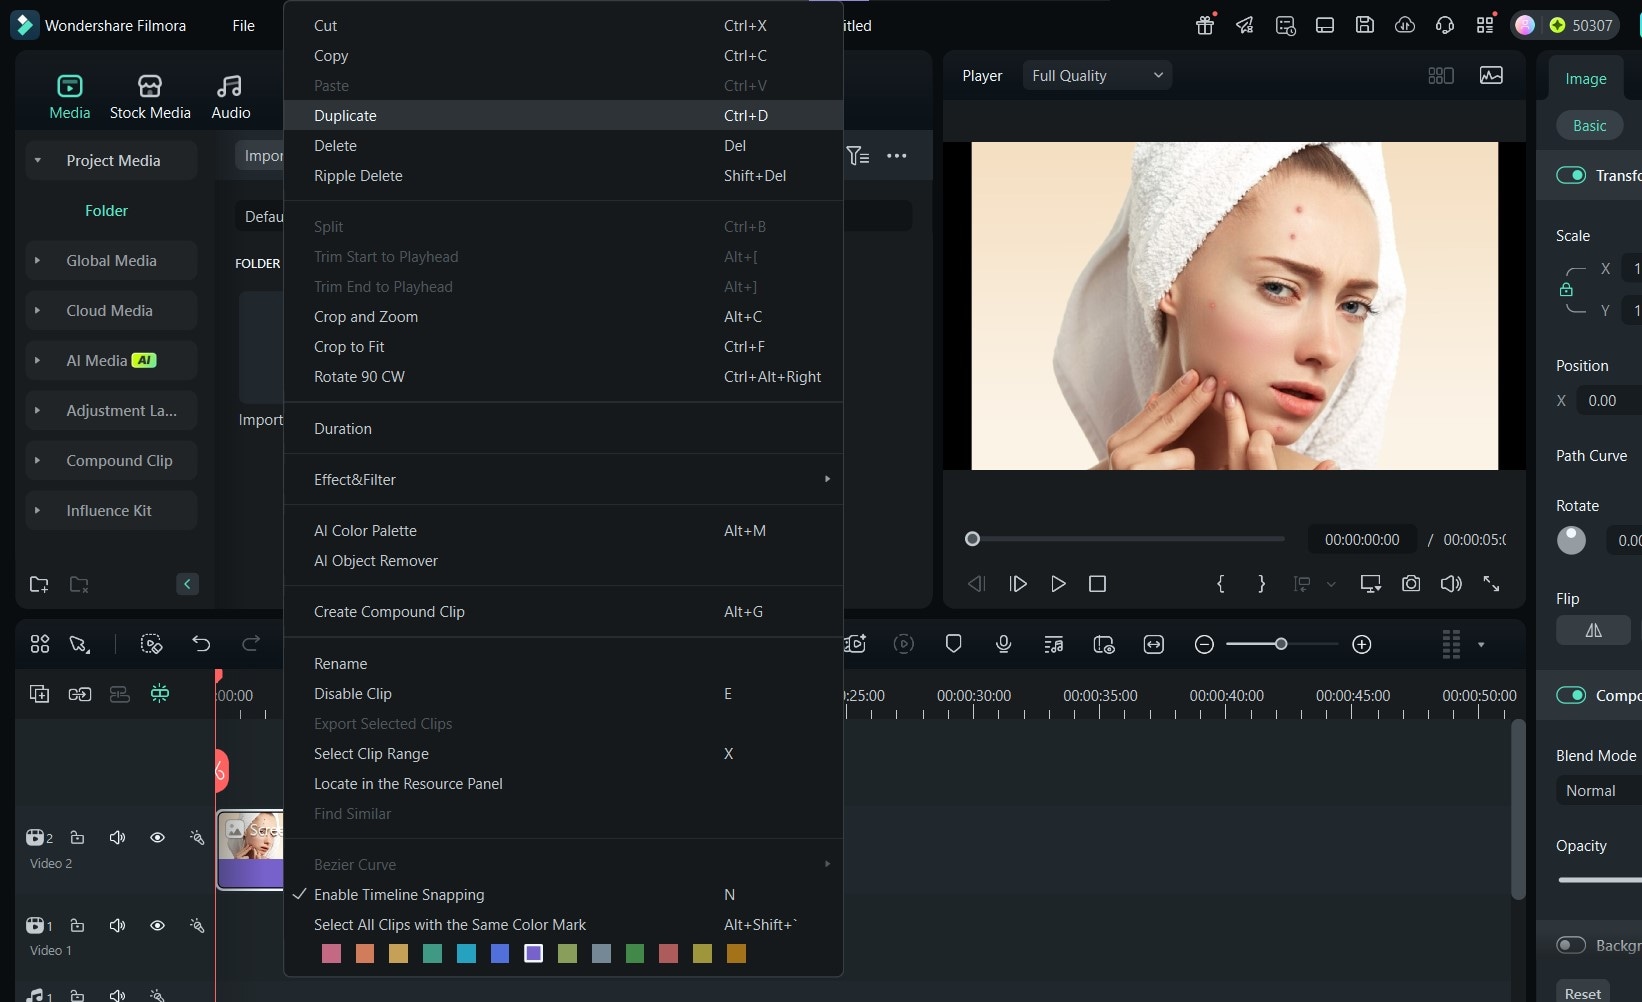This screenshot has height=1002, width=1642.
Task: Open the Full Quality dropdown
Action: [x=1097, y=75]
